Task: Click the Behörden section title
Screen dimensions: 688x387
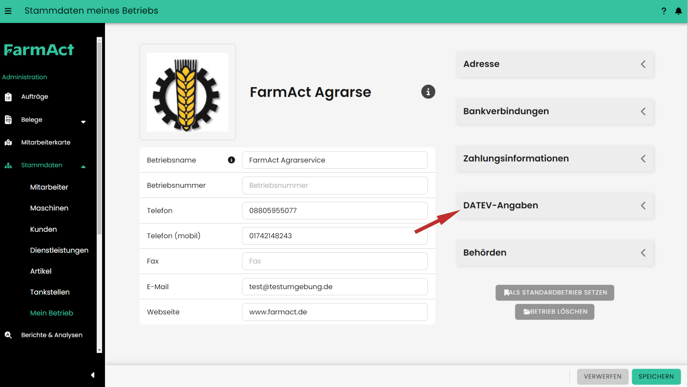Action: coord(485,253)
